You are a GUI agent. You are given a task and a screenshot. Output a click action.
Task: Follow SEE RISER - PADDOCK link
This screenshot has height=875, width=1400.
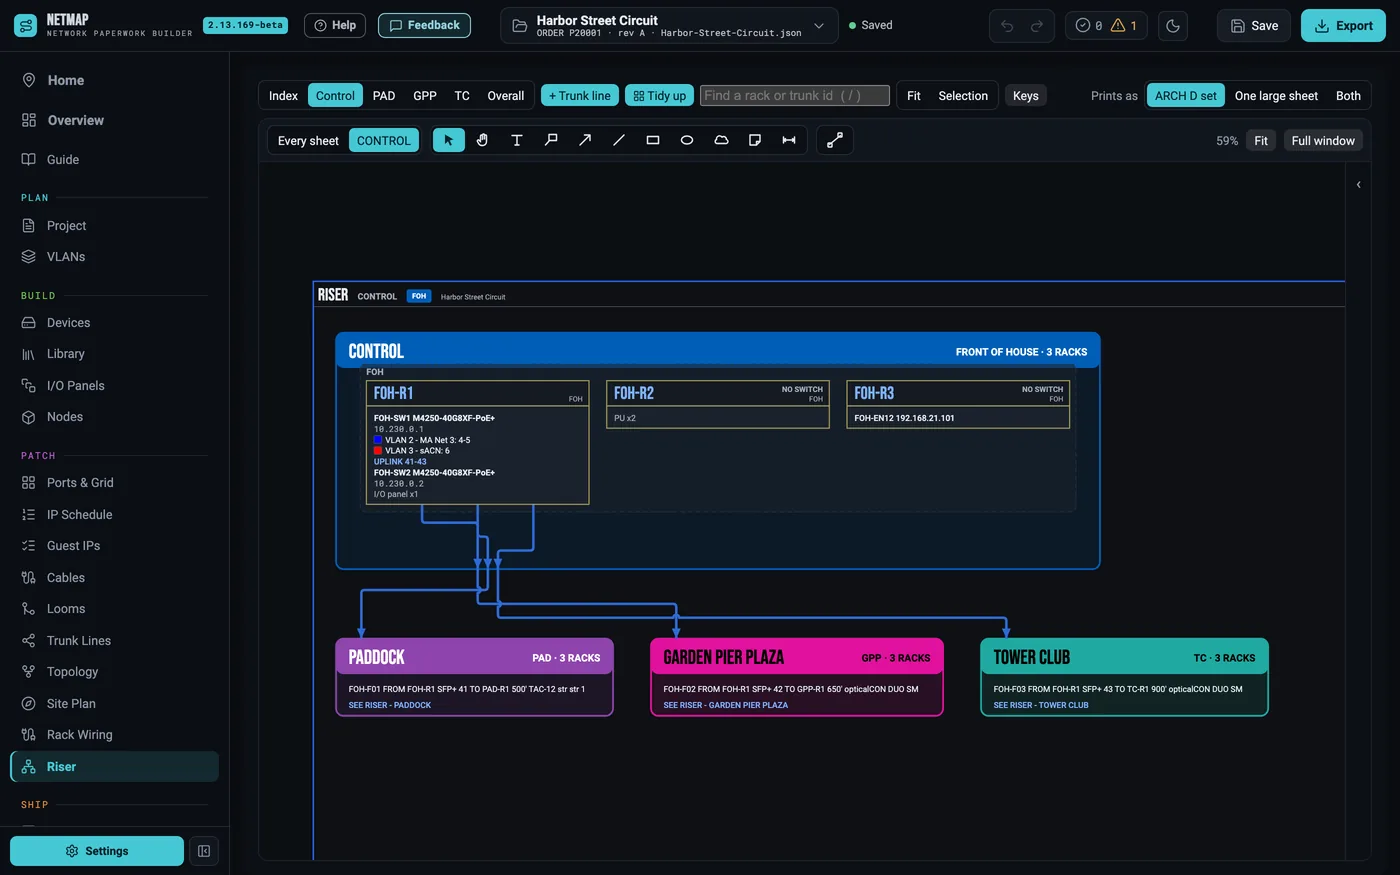click(390, 705)
